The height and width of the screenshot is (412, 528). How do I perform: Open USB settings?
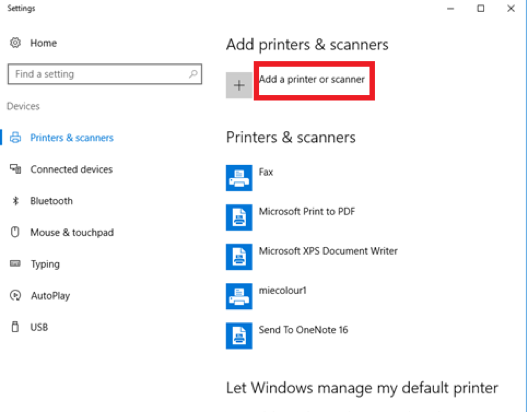tap(39, 327)
